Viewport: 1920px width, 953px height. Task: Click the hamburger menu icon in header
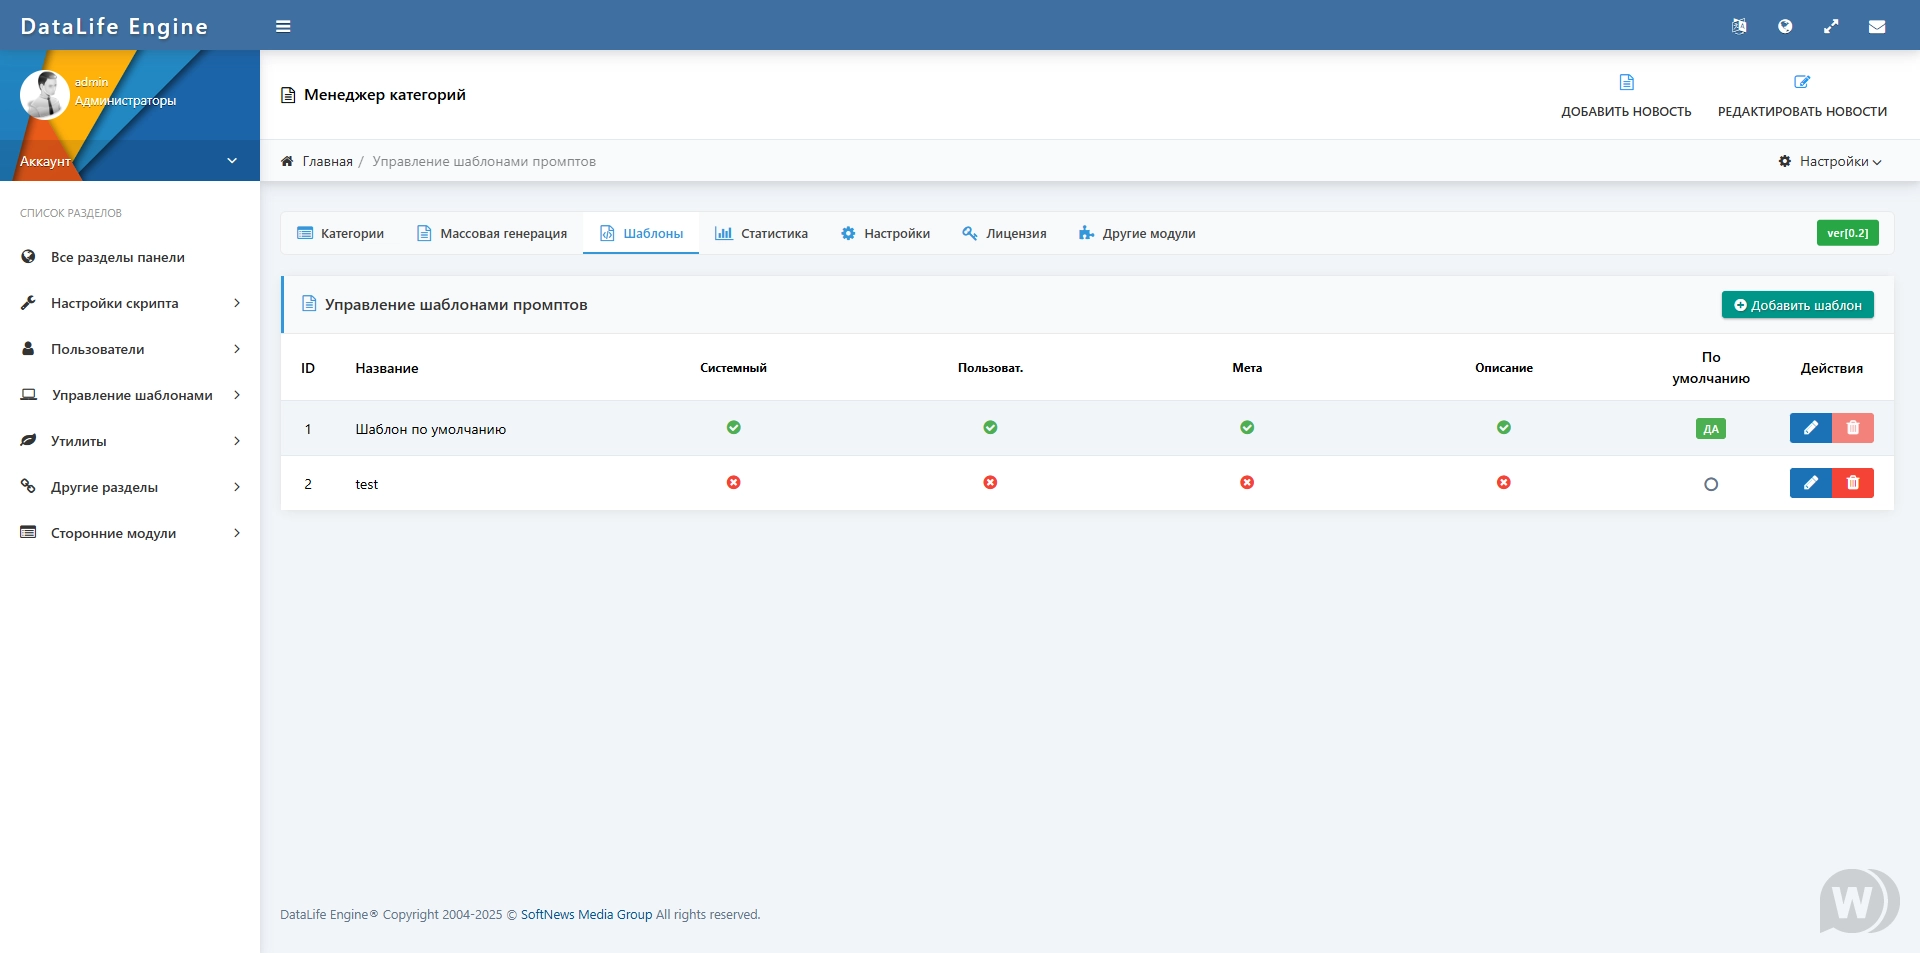283,27
